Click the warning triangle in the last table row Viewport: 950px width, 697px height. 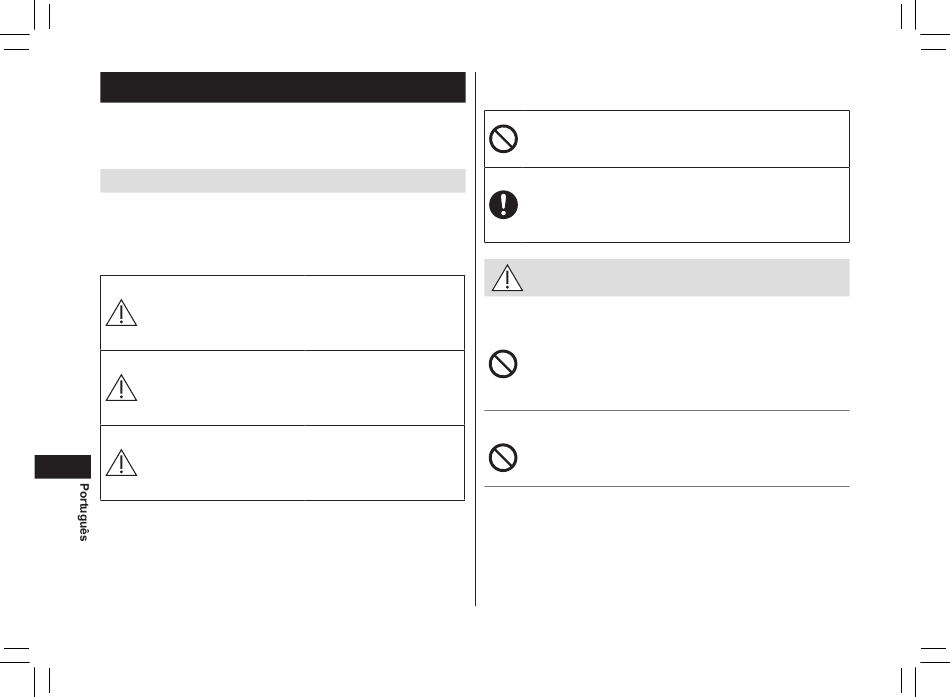(121, 462)
